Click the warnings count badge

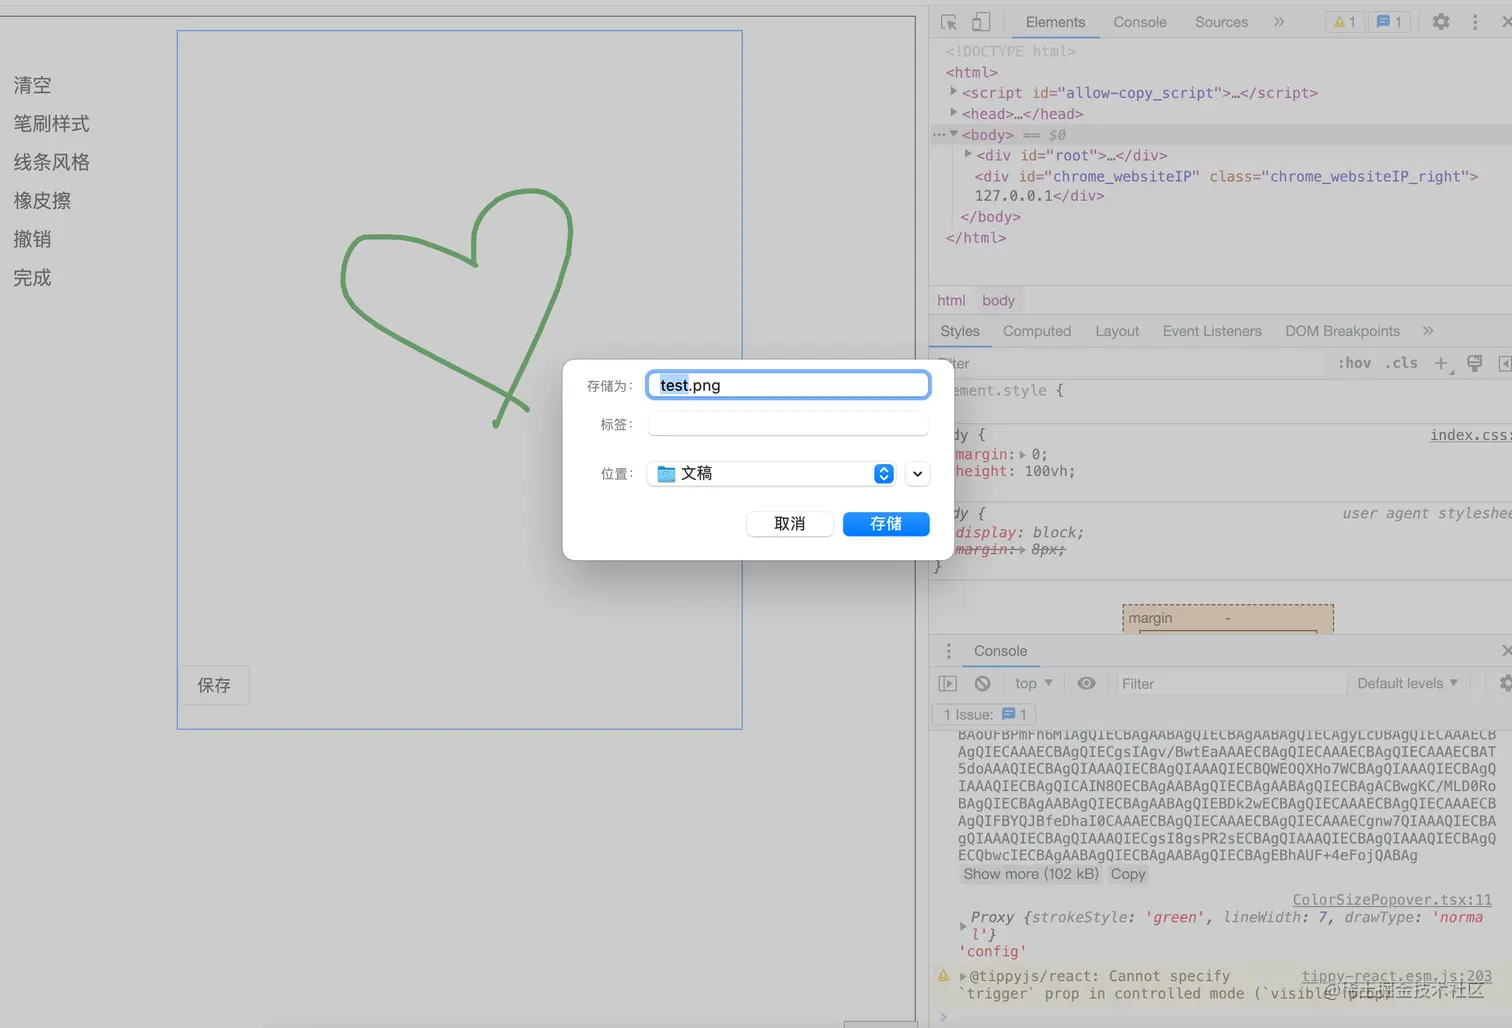click(x=1345, y=22)
